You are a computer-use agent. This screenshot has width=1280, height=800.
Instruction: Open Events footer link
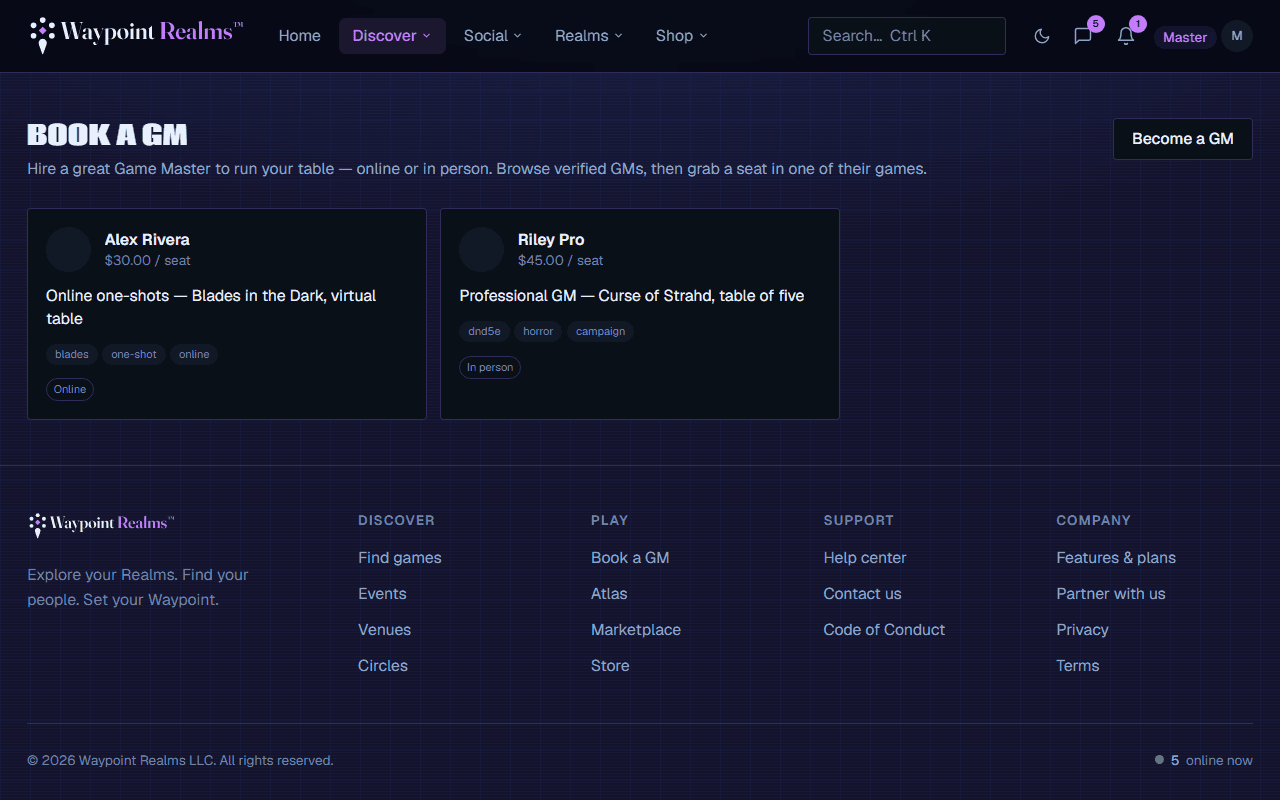pos(382,594)
